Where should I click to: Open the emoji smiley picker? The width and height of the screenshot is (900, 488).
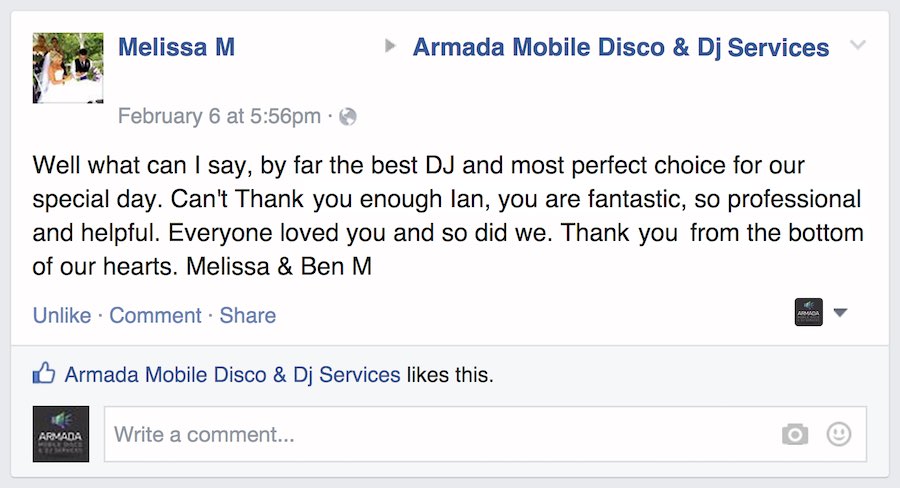click(x=839, y=434)
